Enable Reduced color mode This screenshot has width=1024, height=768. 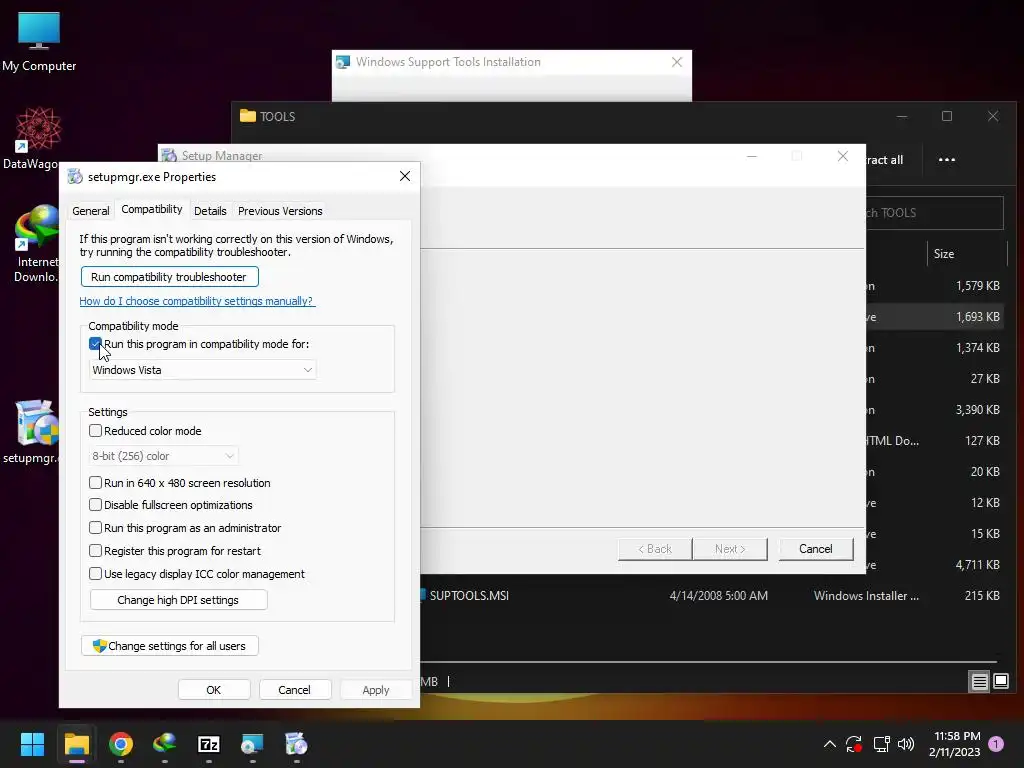(95, 431)
